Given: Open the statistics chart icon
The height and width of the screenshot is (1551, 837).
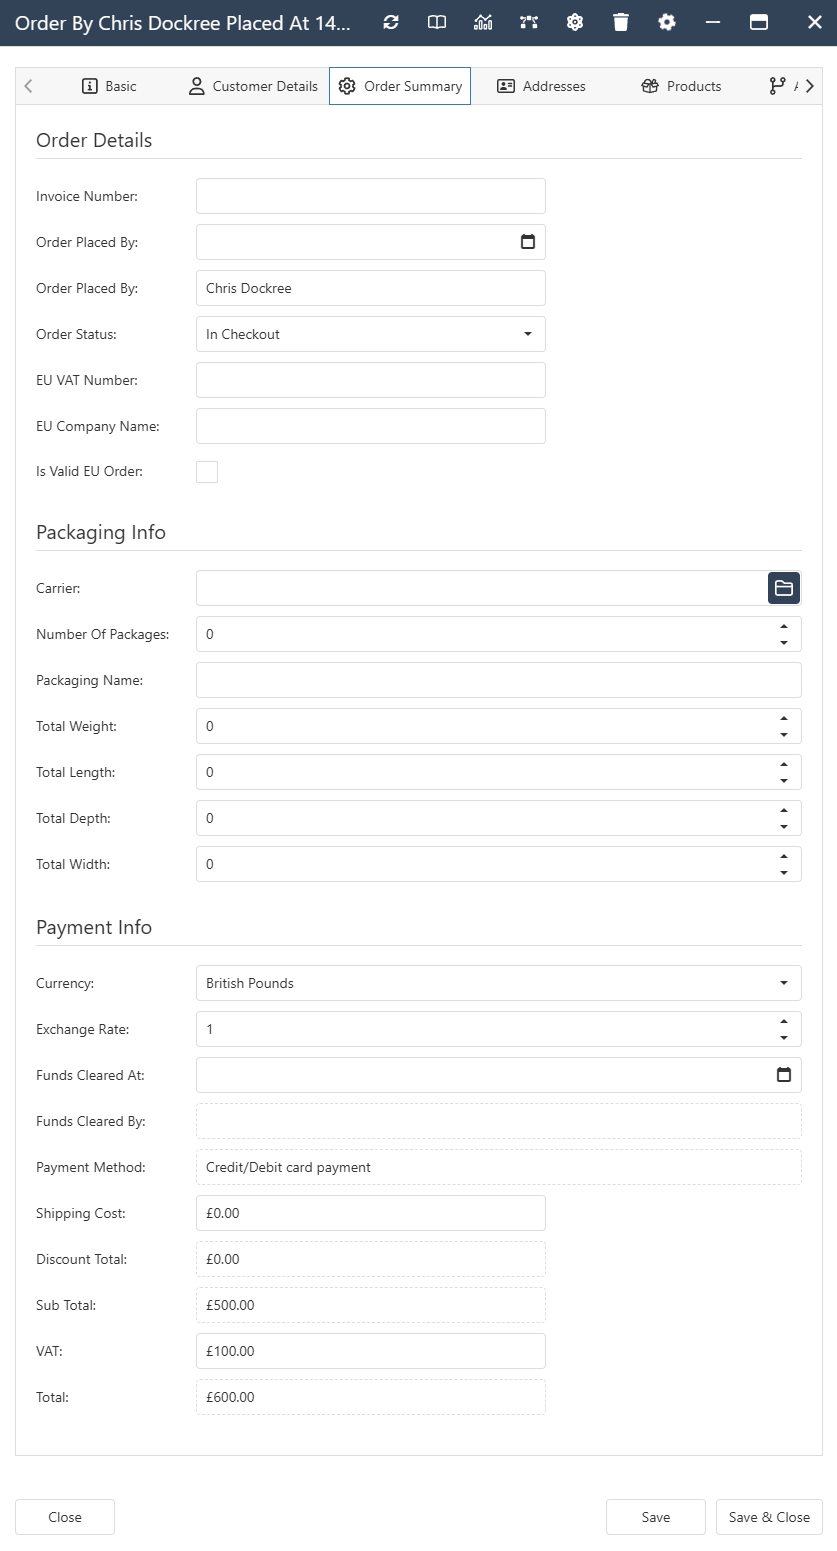Looking at the screenshot, I should point(483,22).
